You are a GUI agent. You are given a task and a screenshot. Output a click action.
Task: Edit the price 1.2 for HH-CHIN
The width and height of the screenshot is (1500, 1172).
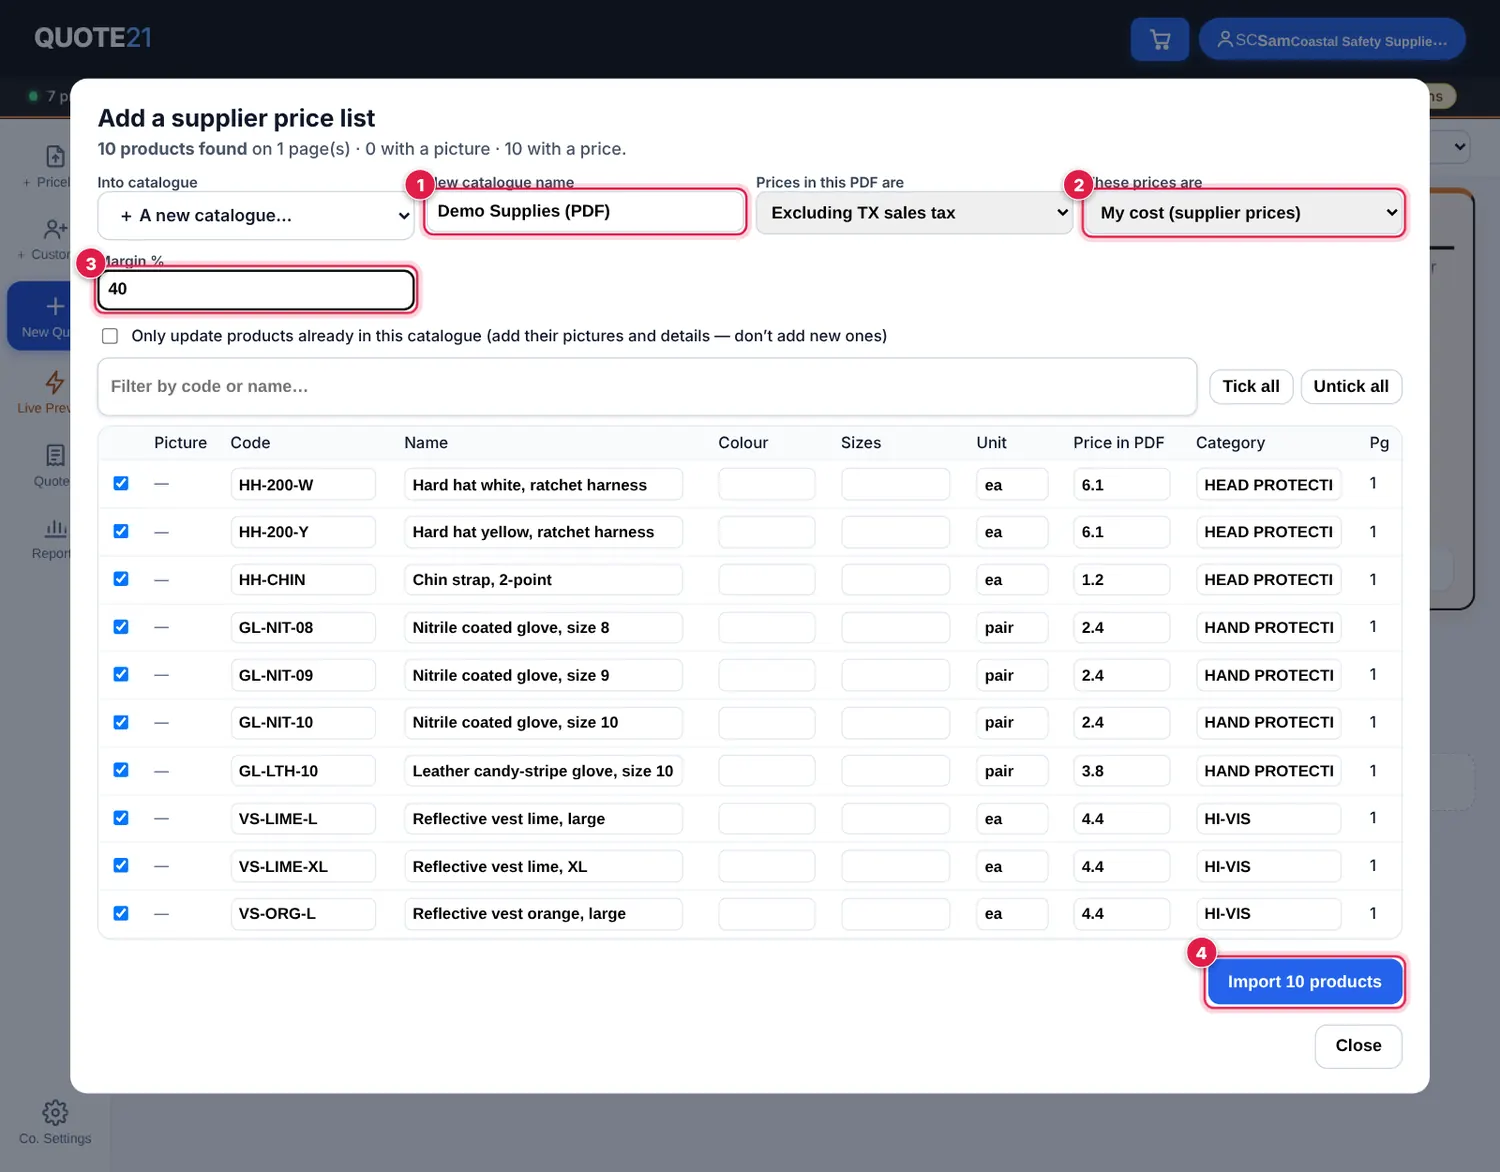(x=1121, y=580)
